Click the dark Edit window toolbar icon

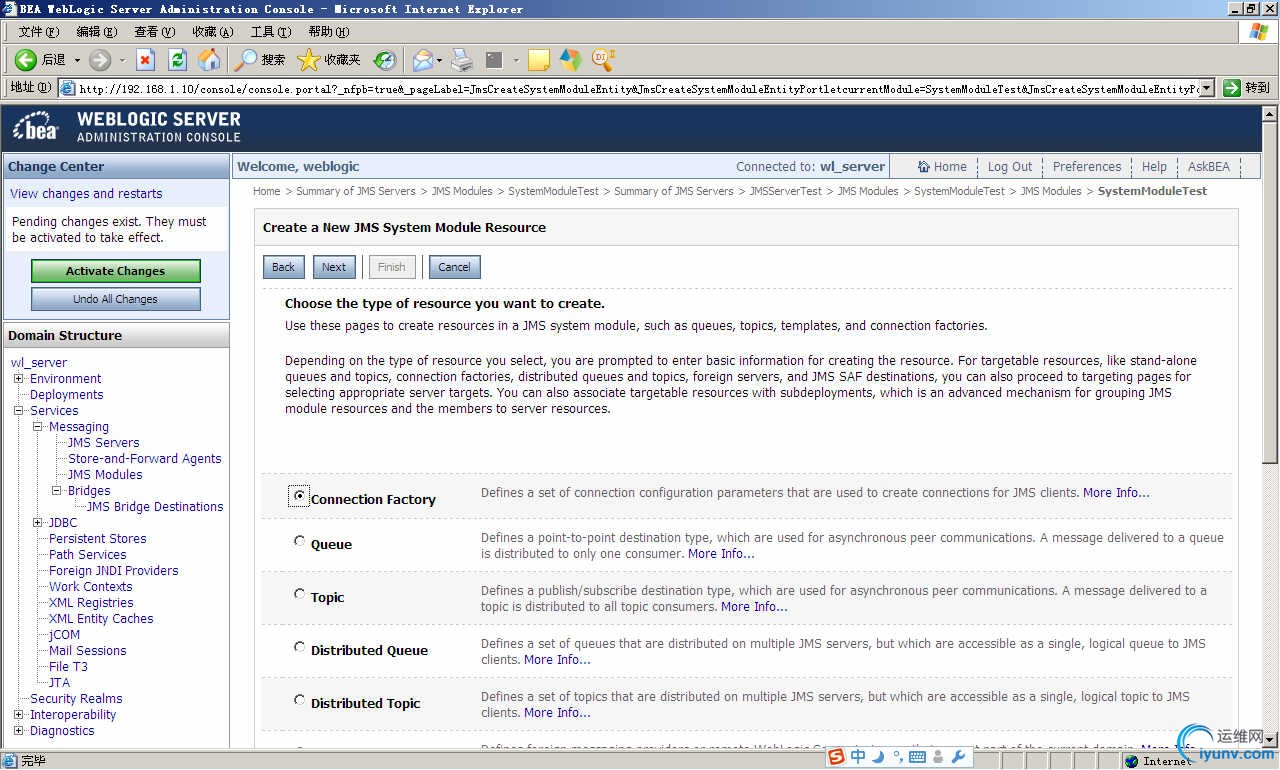click(494, 60)
